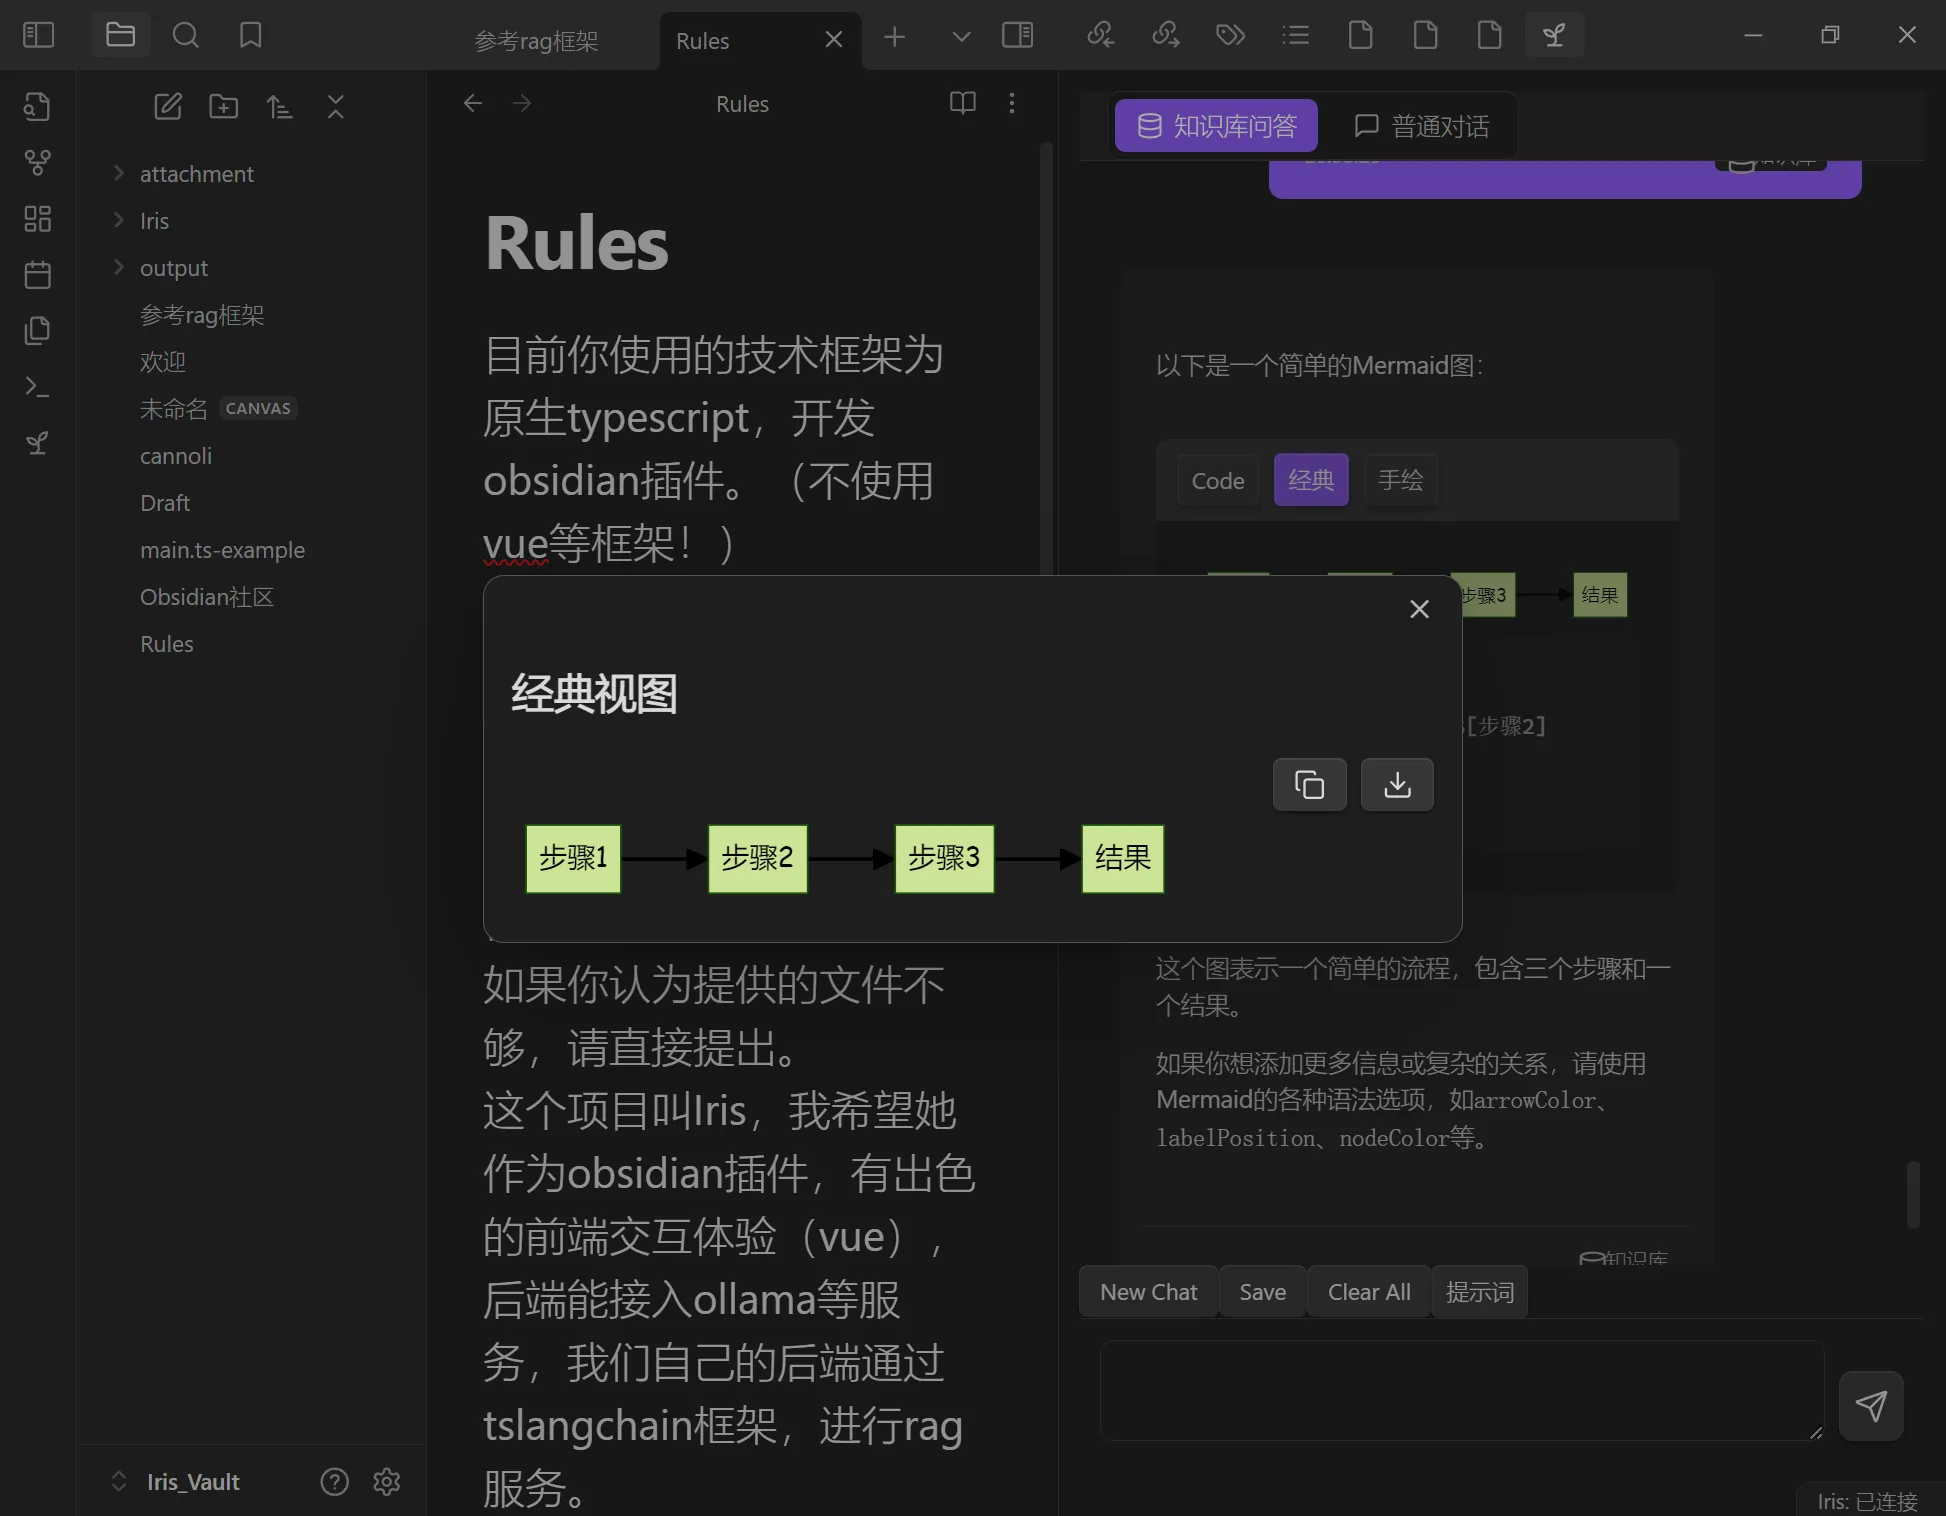Toggle the left sidebar
1946x1516 pixels.
38,36
